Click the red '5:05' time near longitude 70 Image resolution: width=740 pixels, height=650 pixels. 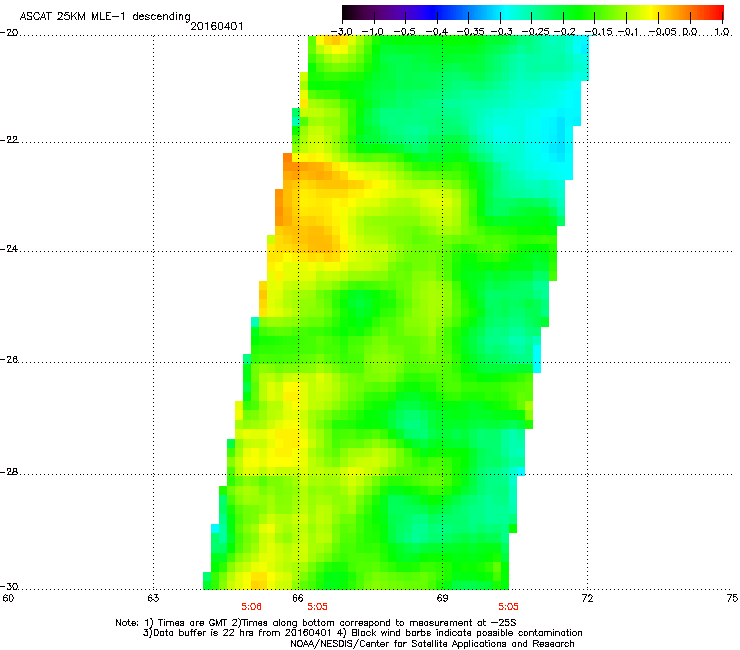click(x=508, y=607)
